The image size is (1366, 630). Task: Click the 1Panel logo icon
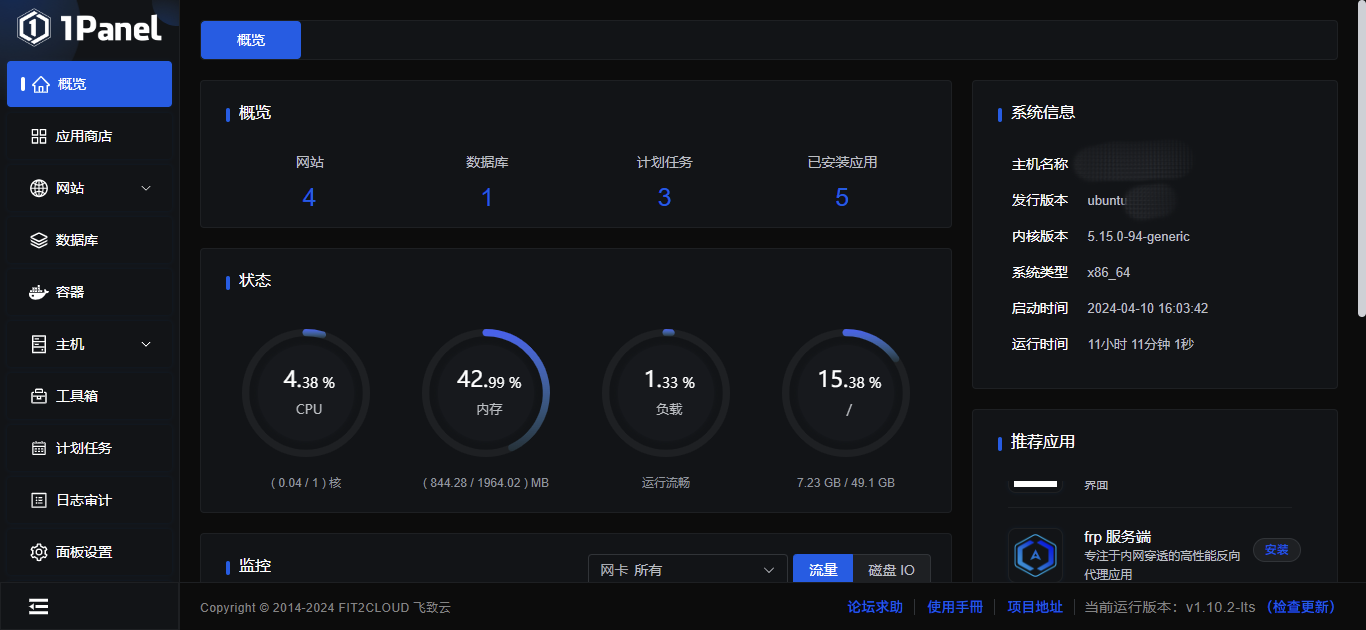33,28
